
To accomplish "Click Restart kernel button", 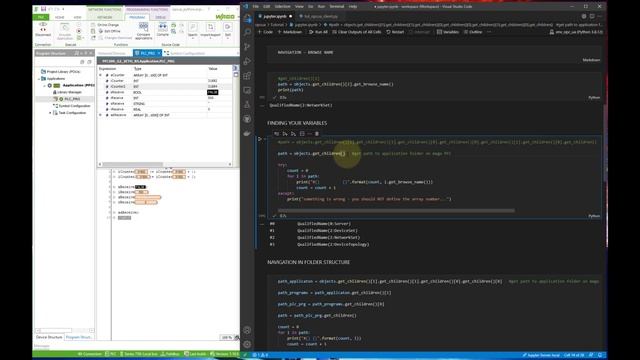I will (x=395, y=32).
